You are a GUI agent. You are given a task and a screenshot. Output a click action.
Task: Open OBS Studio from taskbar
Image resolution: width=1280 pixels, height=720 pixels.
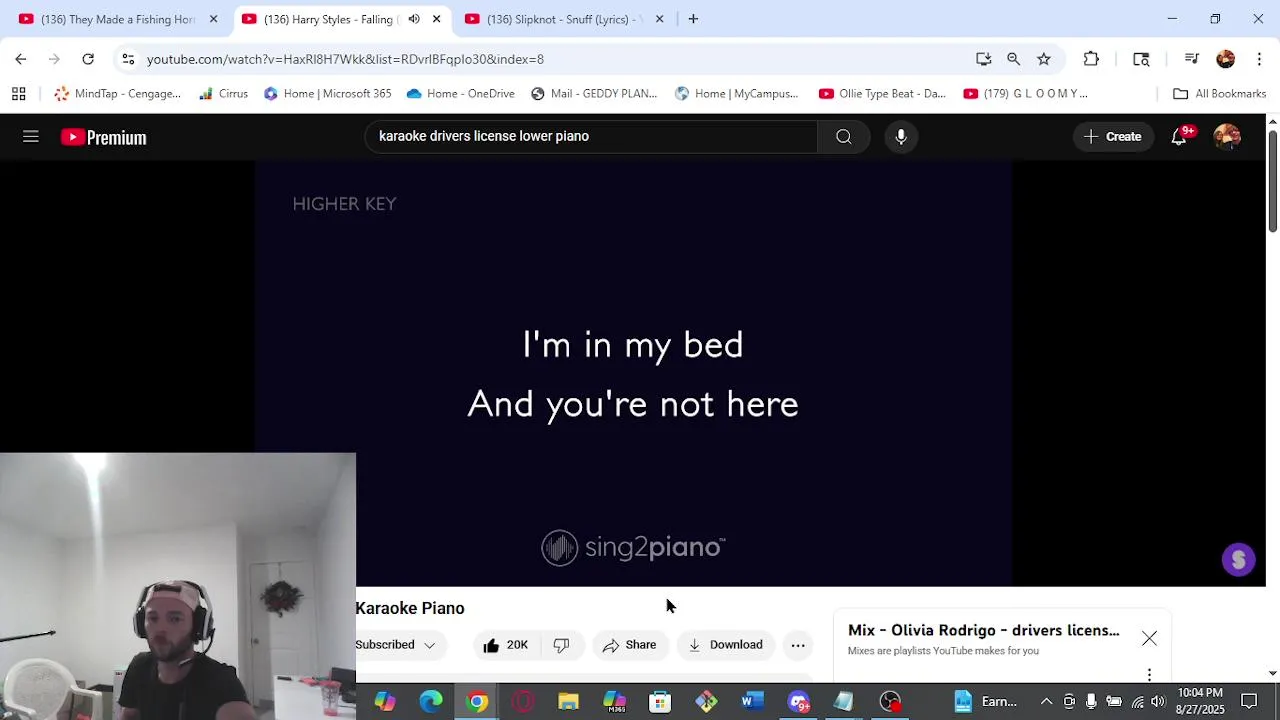890,702
